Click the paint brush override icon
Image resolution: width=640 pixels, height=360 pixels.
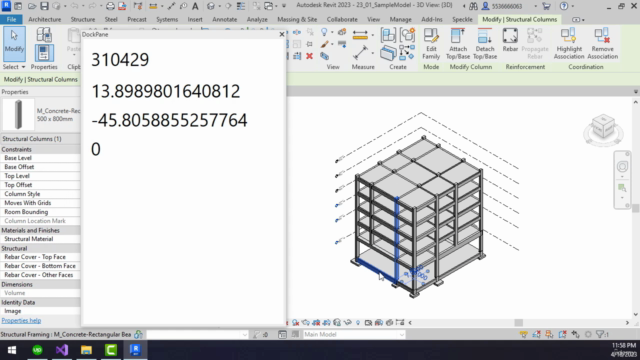click(x=324, y=44)
